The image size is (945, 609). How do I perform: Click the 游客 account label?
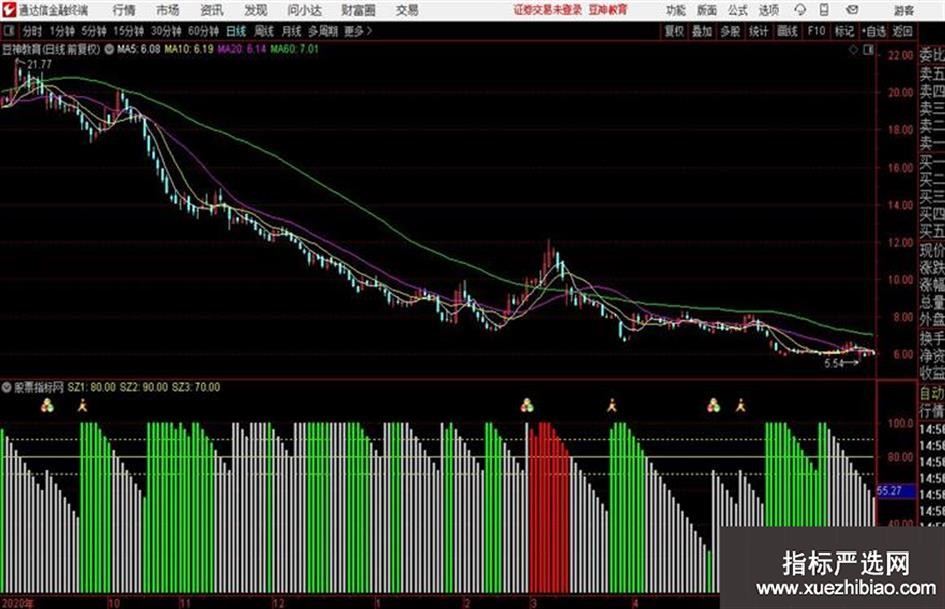[x=903, y=10]
